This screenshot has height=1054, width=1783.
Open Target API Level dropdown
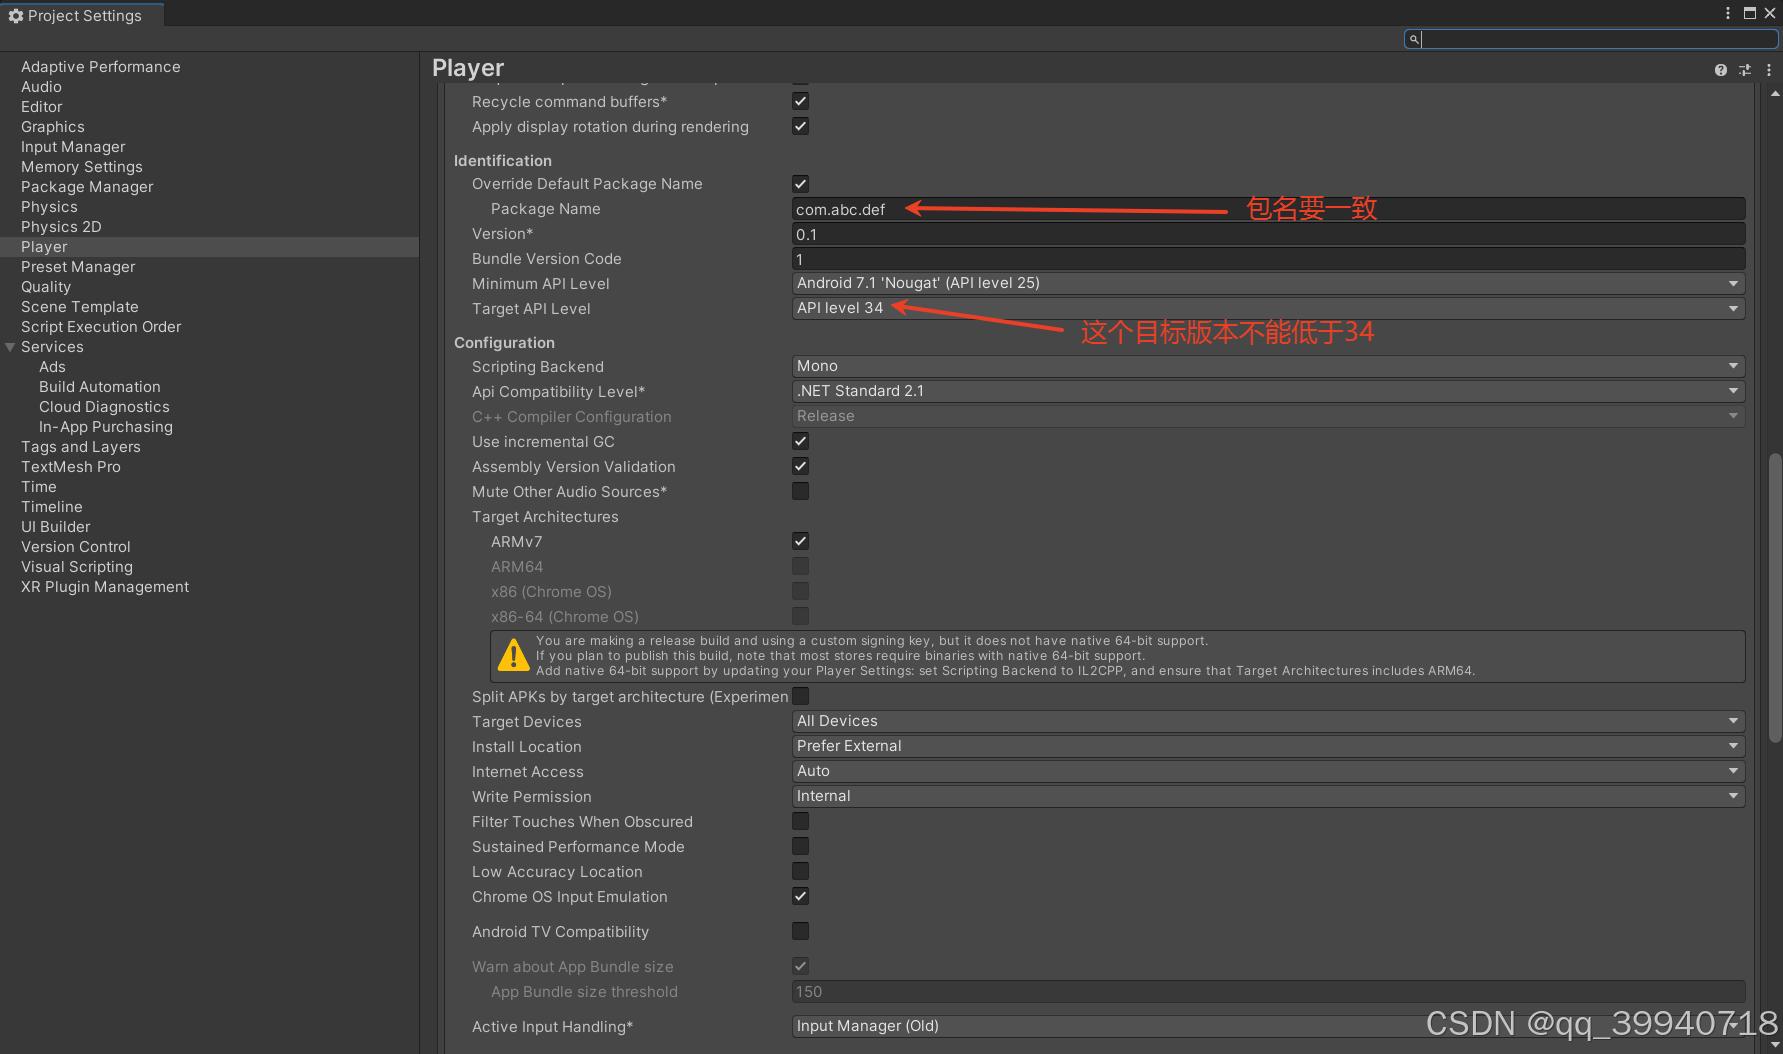pos(1268,308)
